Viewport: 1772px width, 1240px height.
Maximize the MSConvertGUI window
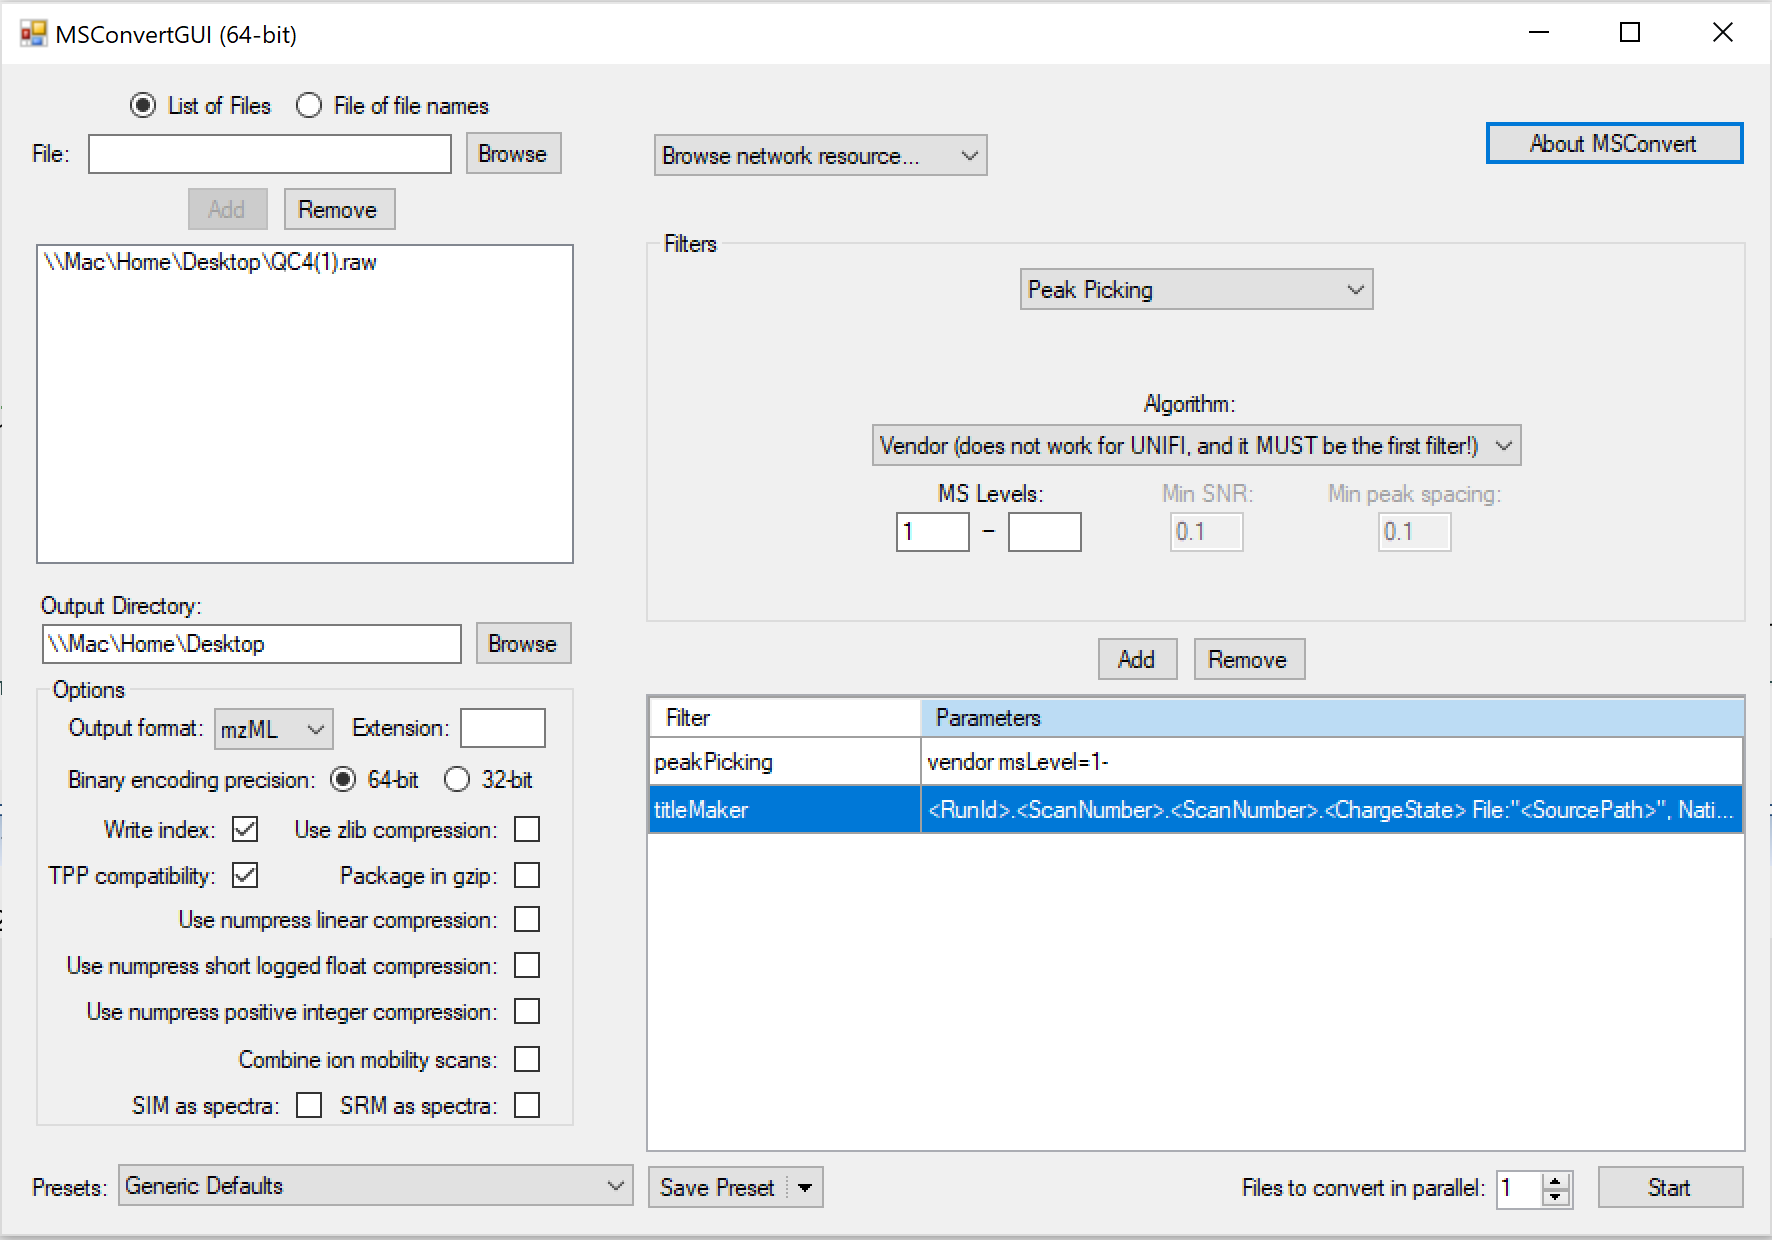click(x=1630, y=33)
